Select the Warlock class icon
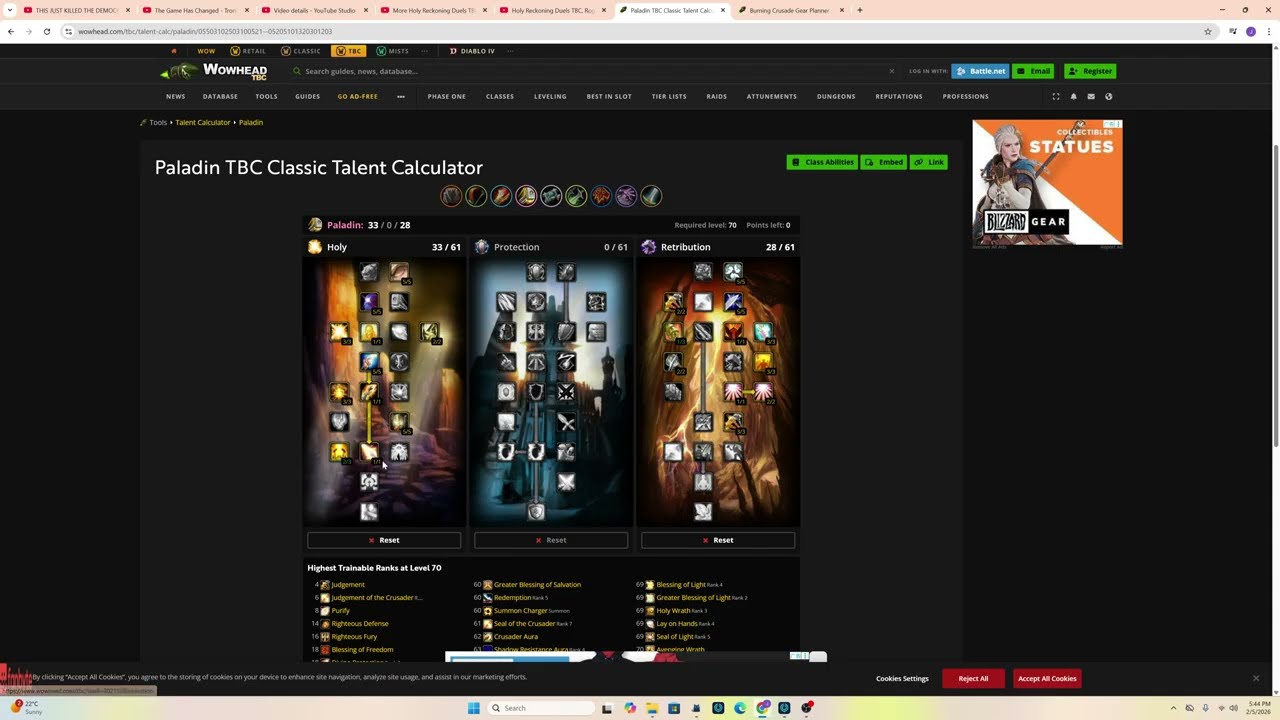The height and width of the screenshot is (720, 1280). [x=627, y=196]
